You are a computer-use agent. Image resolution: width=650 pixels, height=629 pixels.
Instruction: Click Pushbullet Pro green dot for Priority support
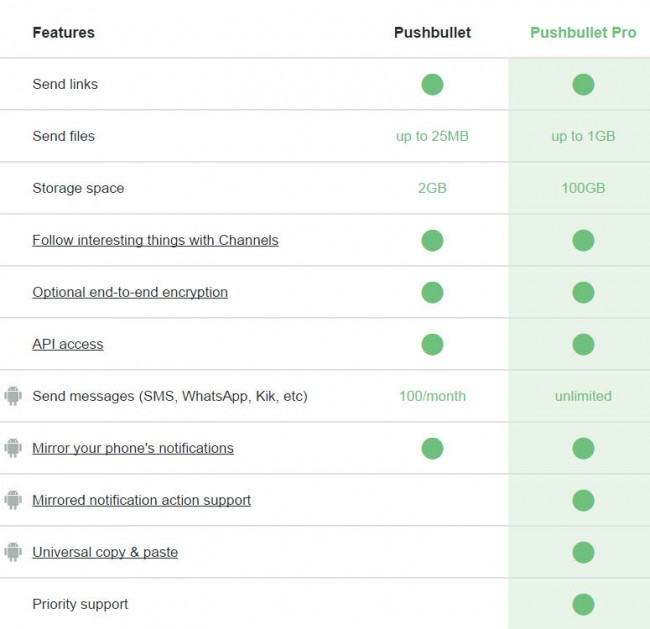(583, 604)
